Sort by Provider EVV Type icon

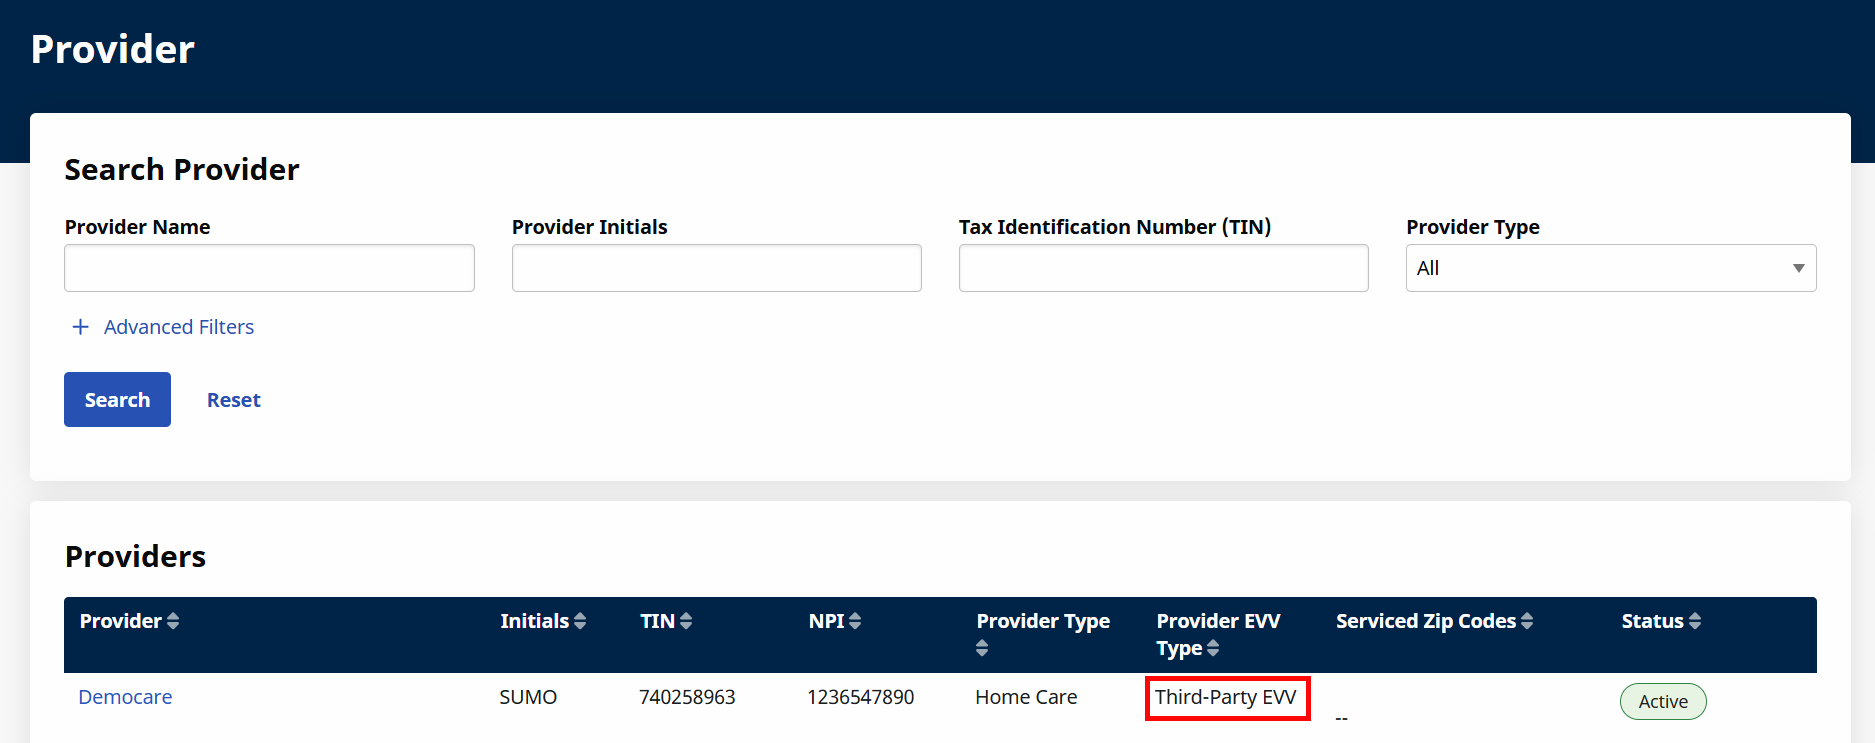(x=1213, y=648)
